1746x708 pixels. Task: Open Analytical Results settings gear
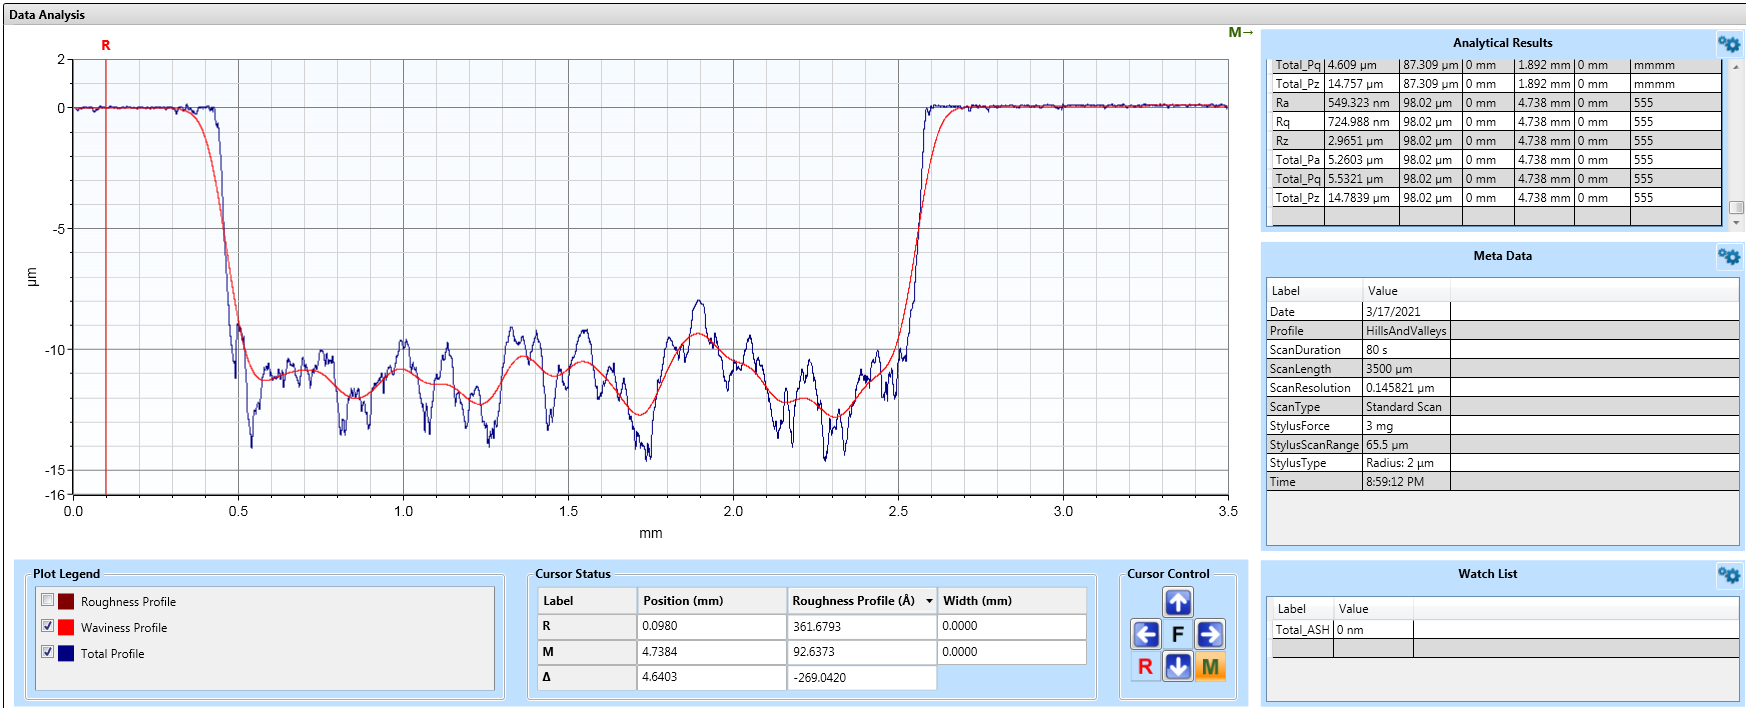[x=1728, y=44]
